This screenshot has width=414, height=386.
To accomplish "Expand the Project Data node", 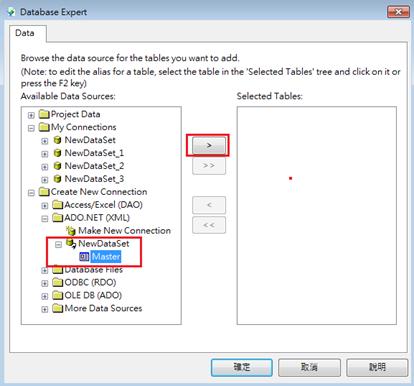I will click(x=31, y=115).
